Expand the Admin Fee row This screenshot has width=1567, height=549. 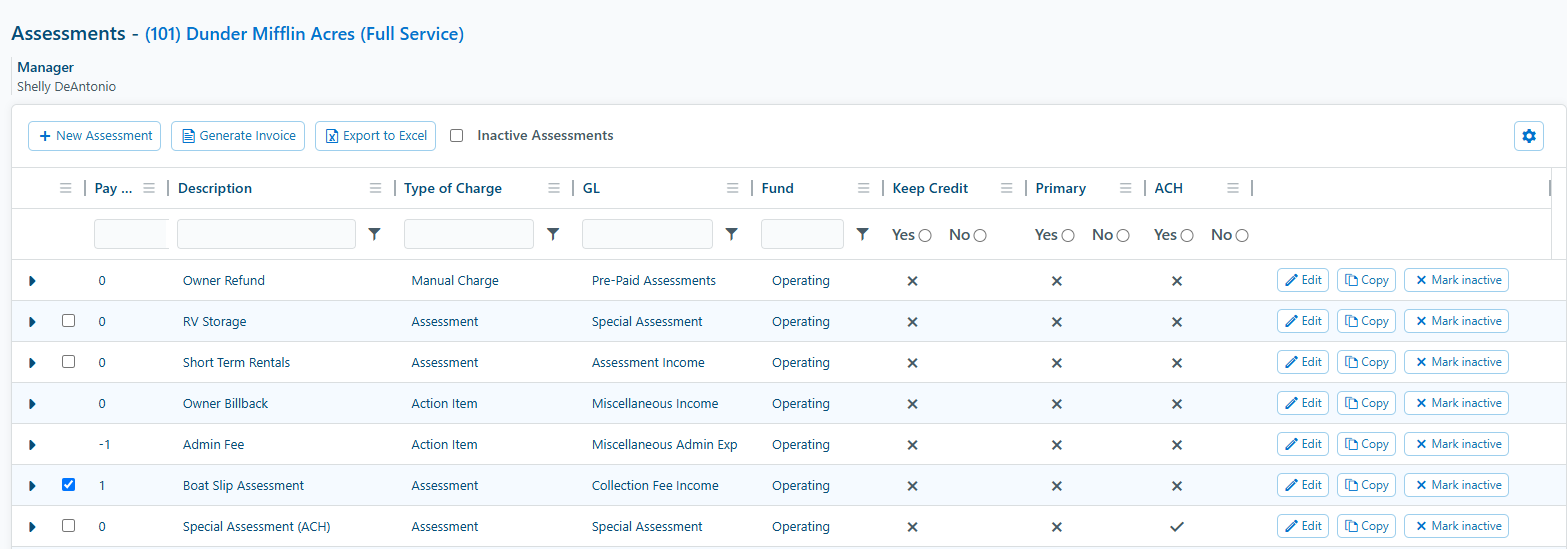[32, 445]
